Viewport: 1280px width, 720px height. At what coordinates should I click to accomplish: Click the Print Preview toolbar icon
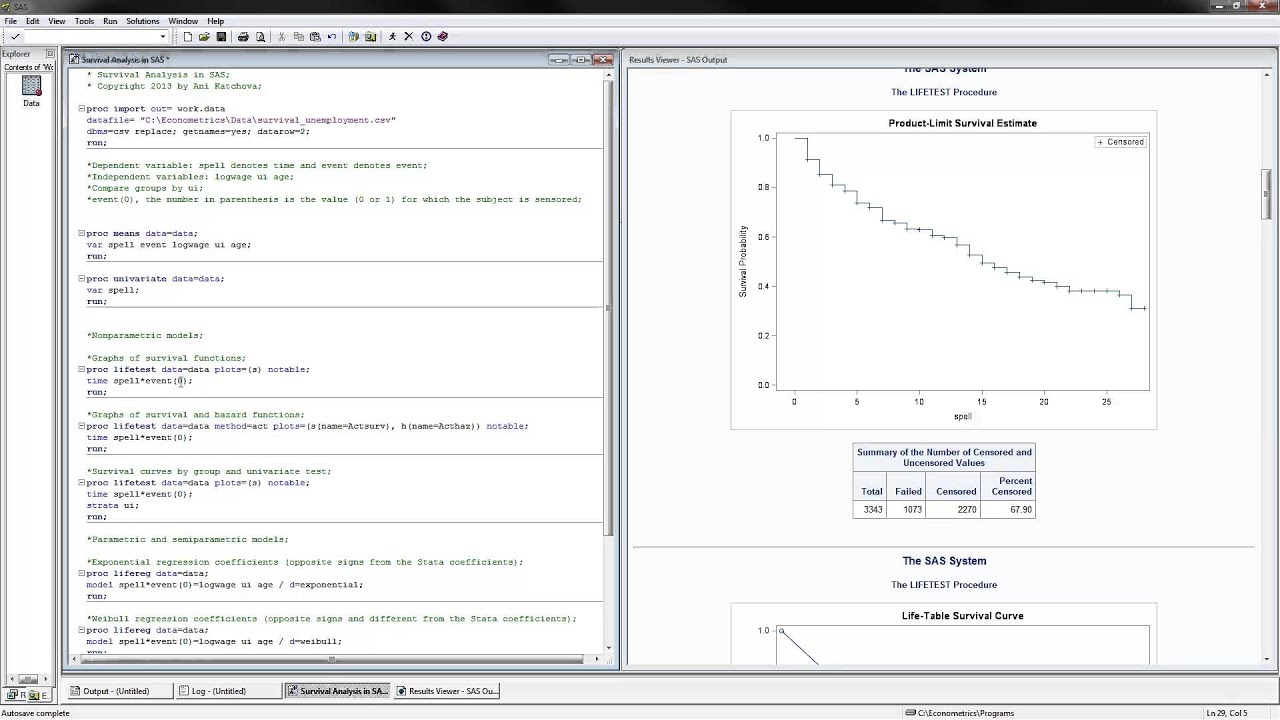[x=260, y=37]
